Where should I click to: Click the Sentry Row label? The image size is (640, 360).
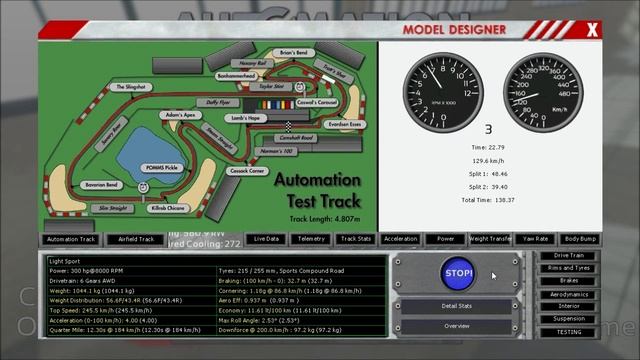tap(111, 134)
